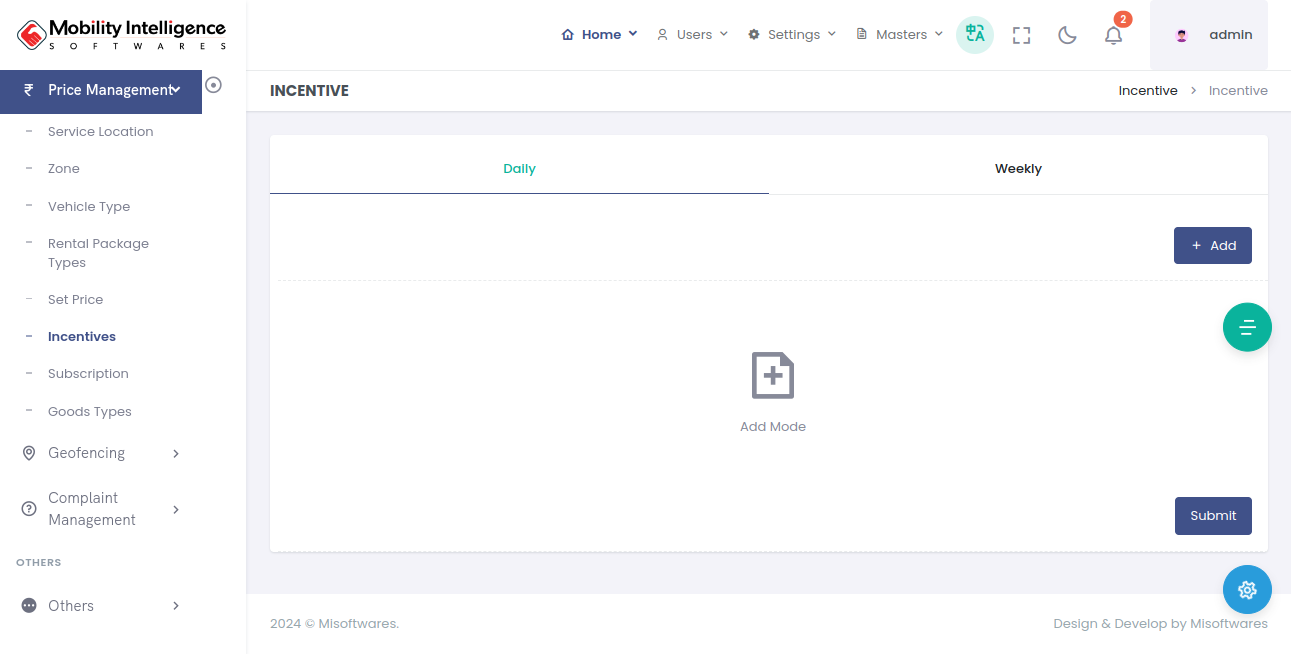
Task: Open the notifications bell
Action: point(1113,35)
